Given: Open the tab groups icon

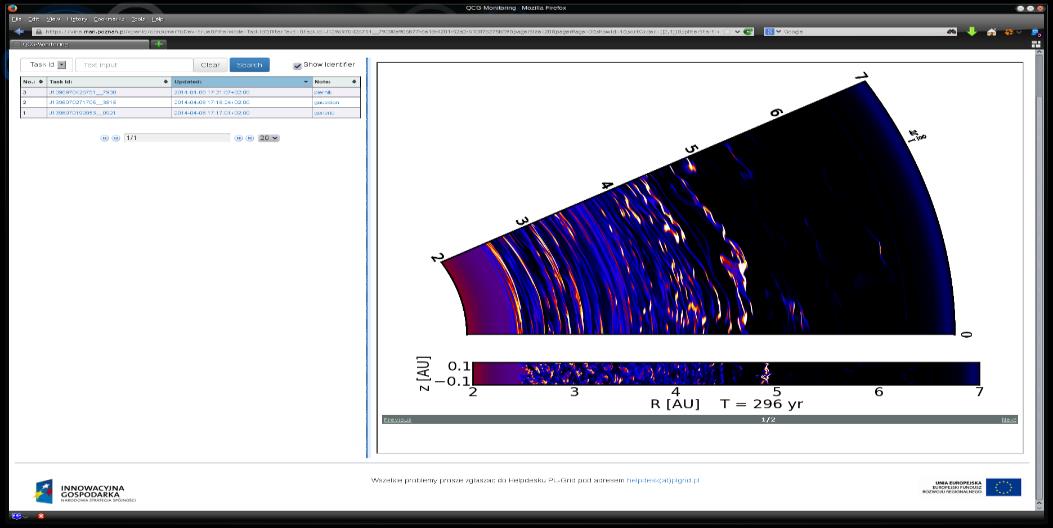Looking at the screenshot, I should point(1036,44).
